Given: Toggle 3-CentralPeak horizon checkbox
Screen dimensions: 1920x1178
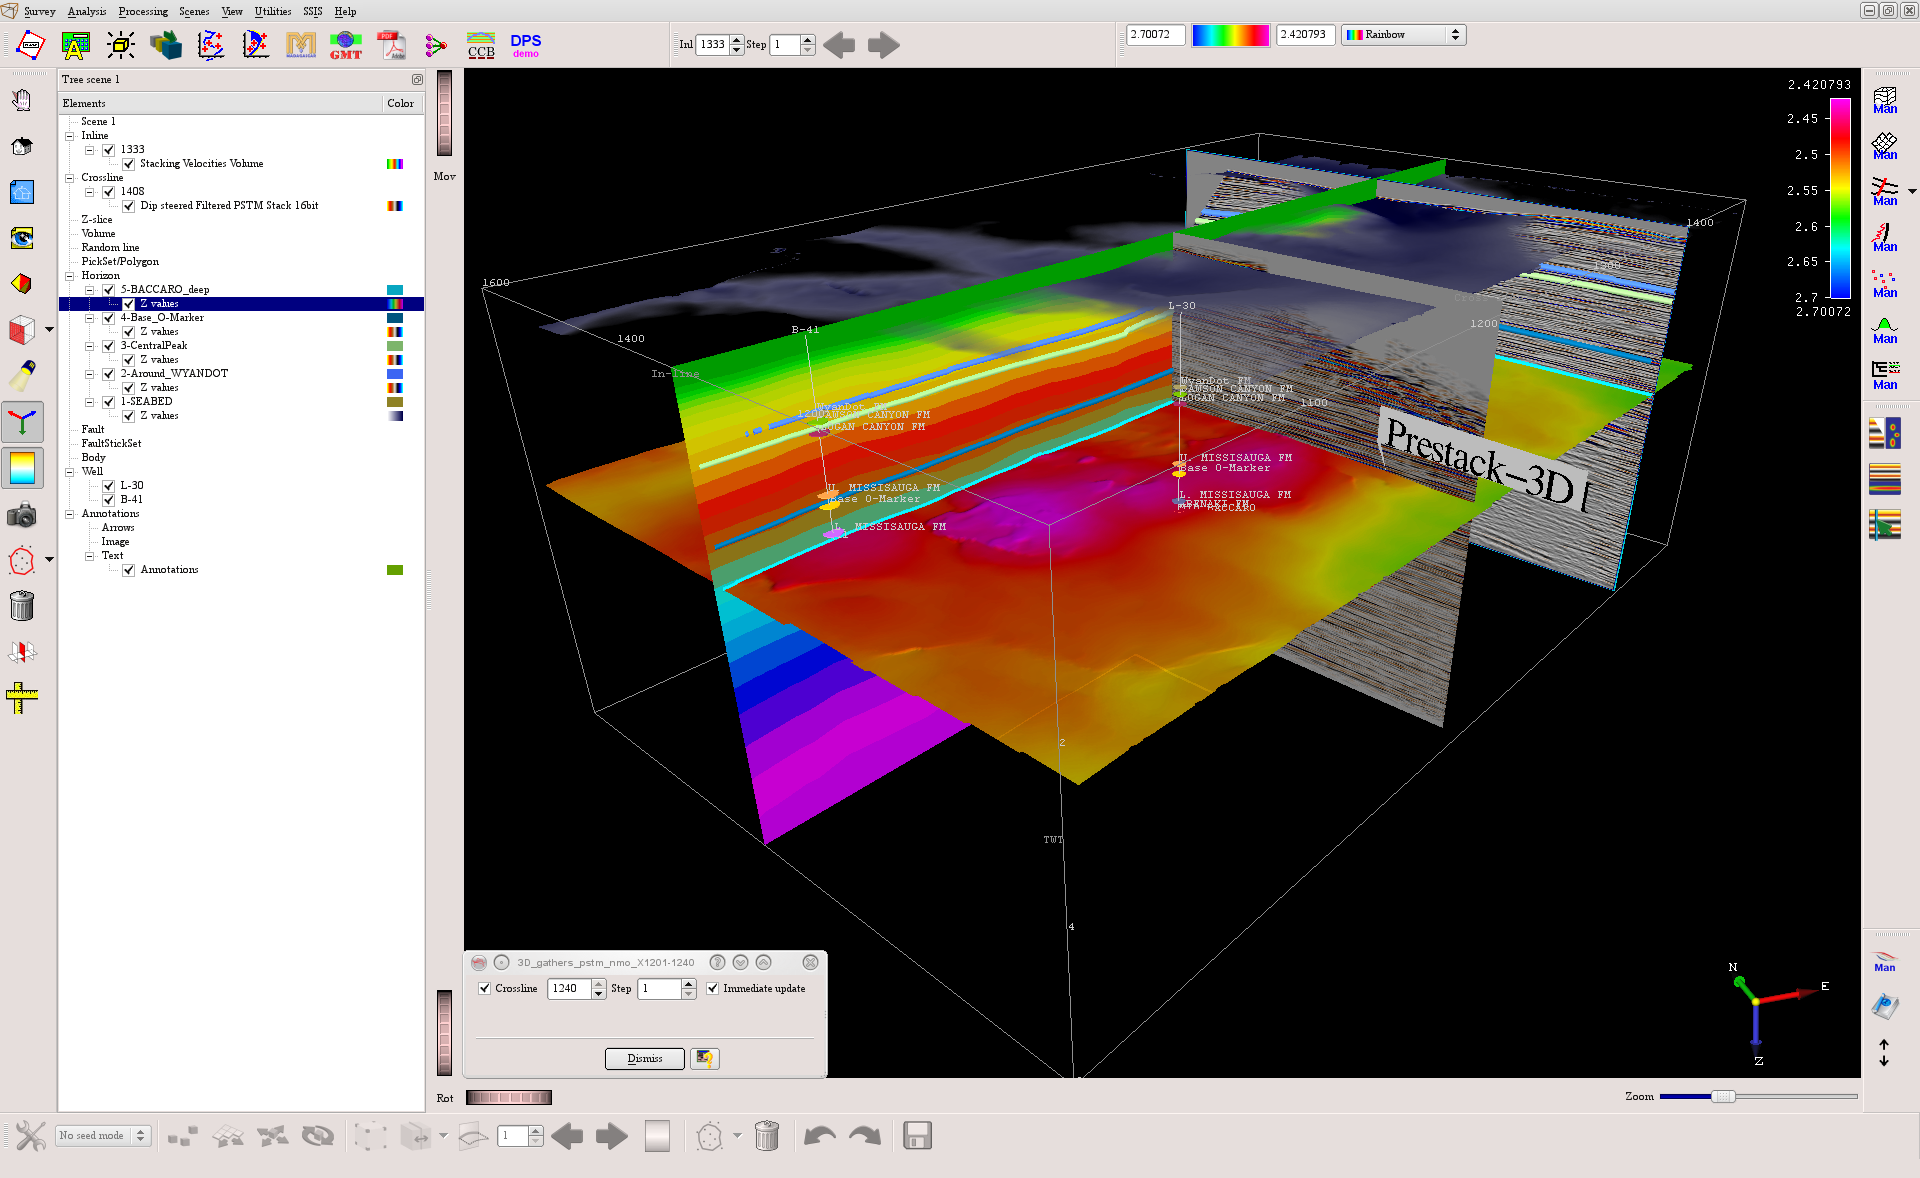Looking at the screenshot, I should pyautogui.click(x=109, y=346).
